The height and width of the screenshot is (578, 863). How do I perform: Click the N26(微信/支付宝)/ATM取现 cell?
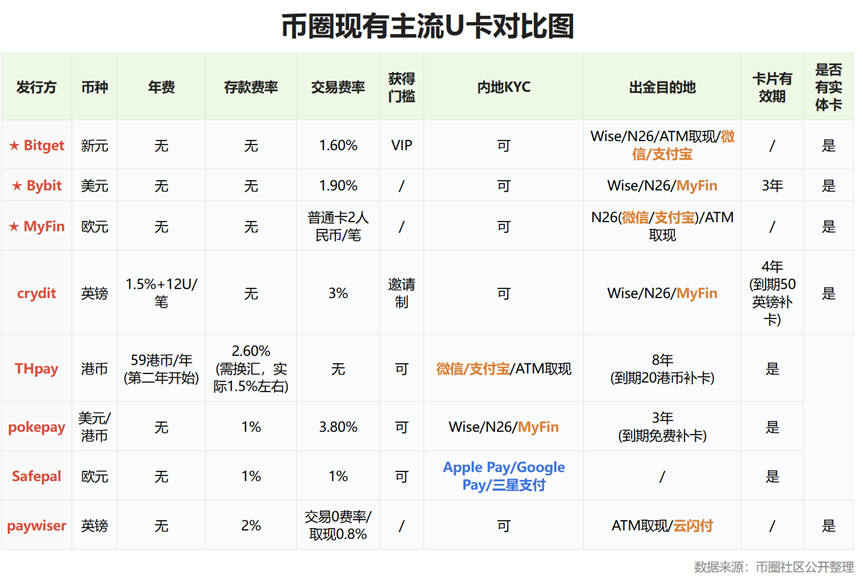[662, 226]
